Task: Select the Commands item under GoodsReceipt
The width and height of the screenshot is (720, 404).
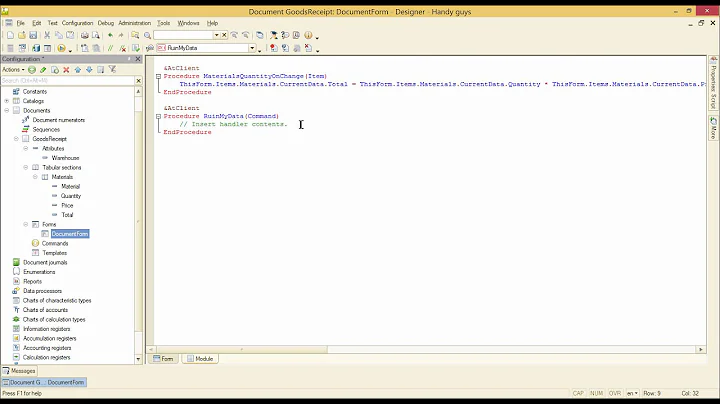Action: coord(55,243)
